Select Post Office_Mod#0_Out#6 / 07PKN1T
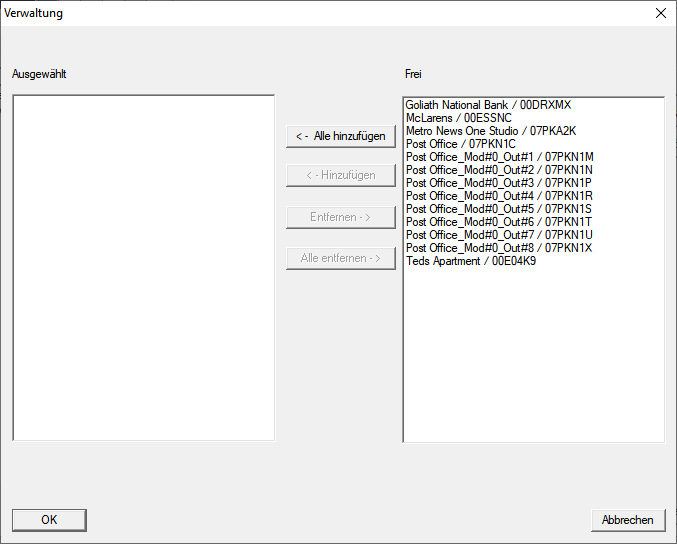677x544 pixels. (x=499, y=222)
